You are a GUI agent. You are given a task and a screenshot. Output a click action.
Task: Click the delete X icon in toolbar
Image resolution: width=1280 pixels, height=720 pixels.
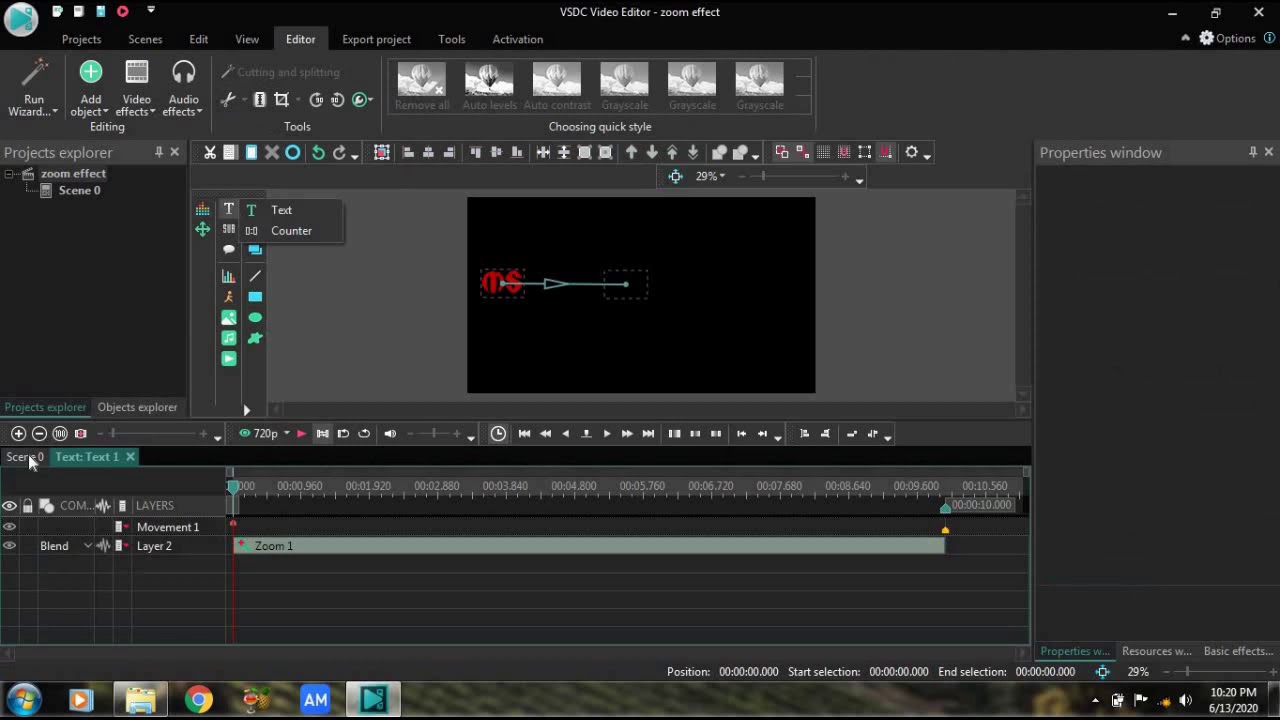[272, 152]
